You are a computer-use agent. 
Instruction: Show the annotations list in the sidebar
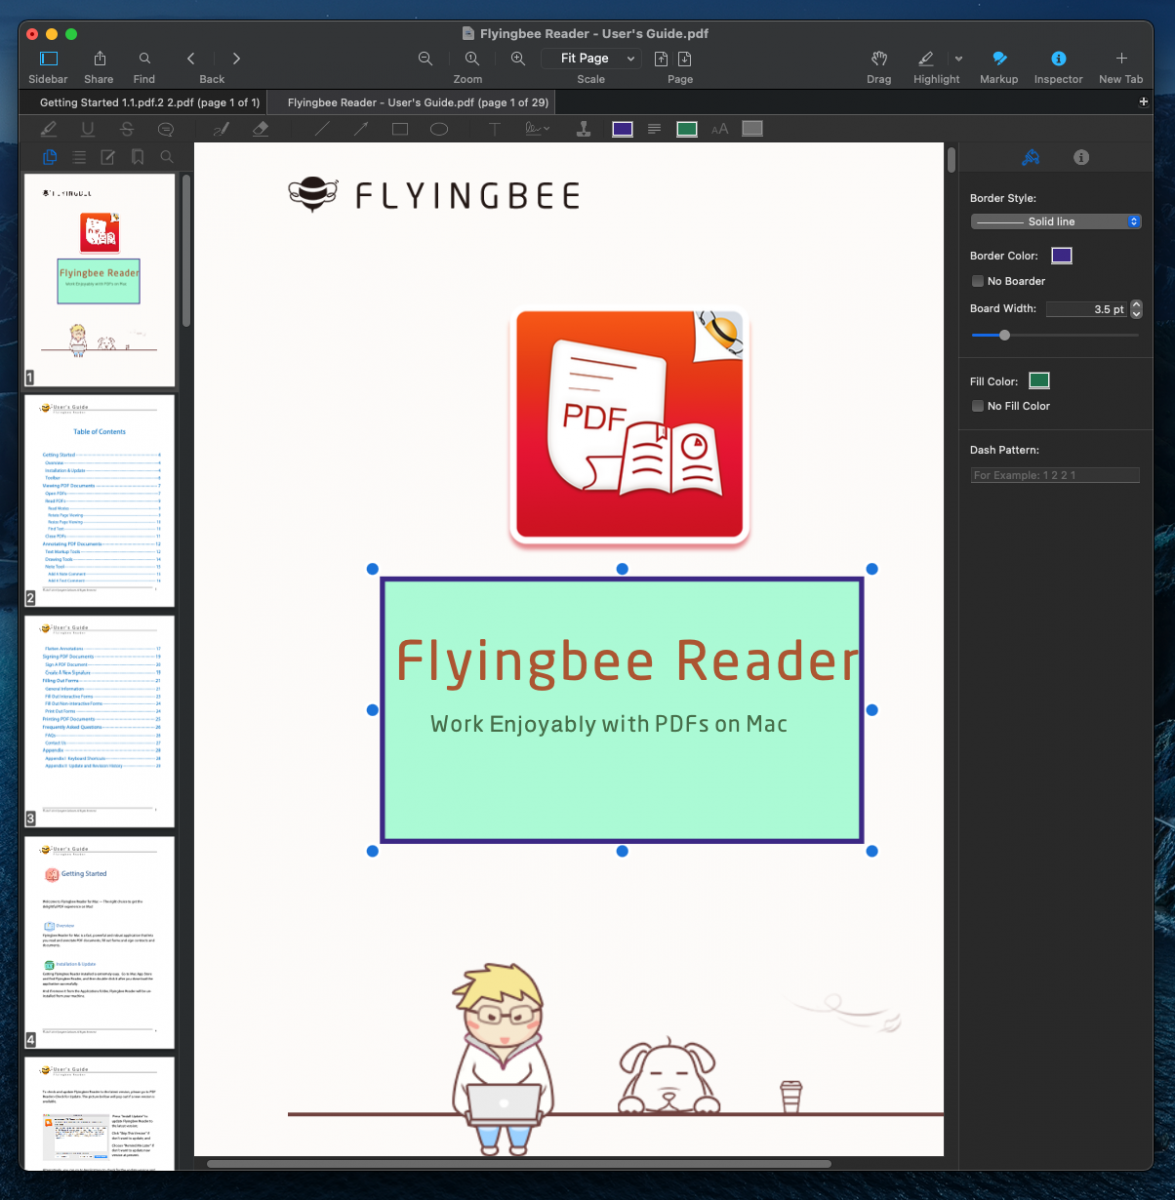click(108, 157)
